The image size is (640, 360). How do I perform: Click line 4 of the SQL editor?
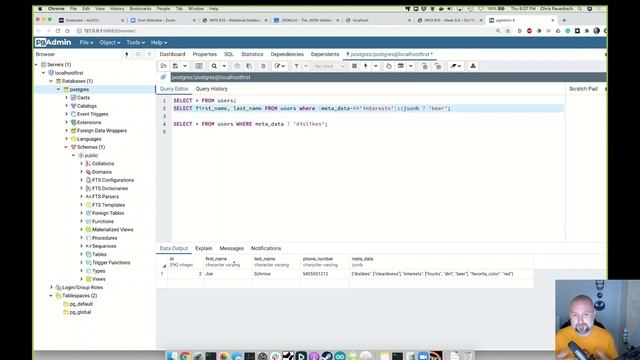[x=251, y=124]
